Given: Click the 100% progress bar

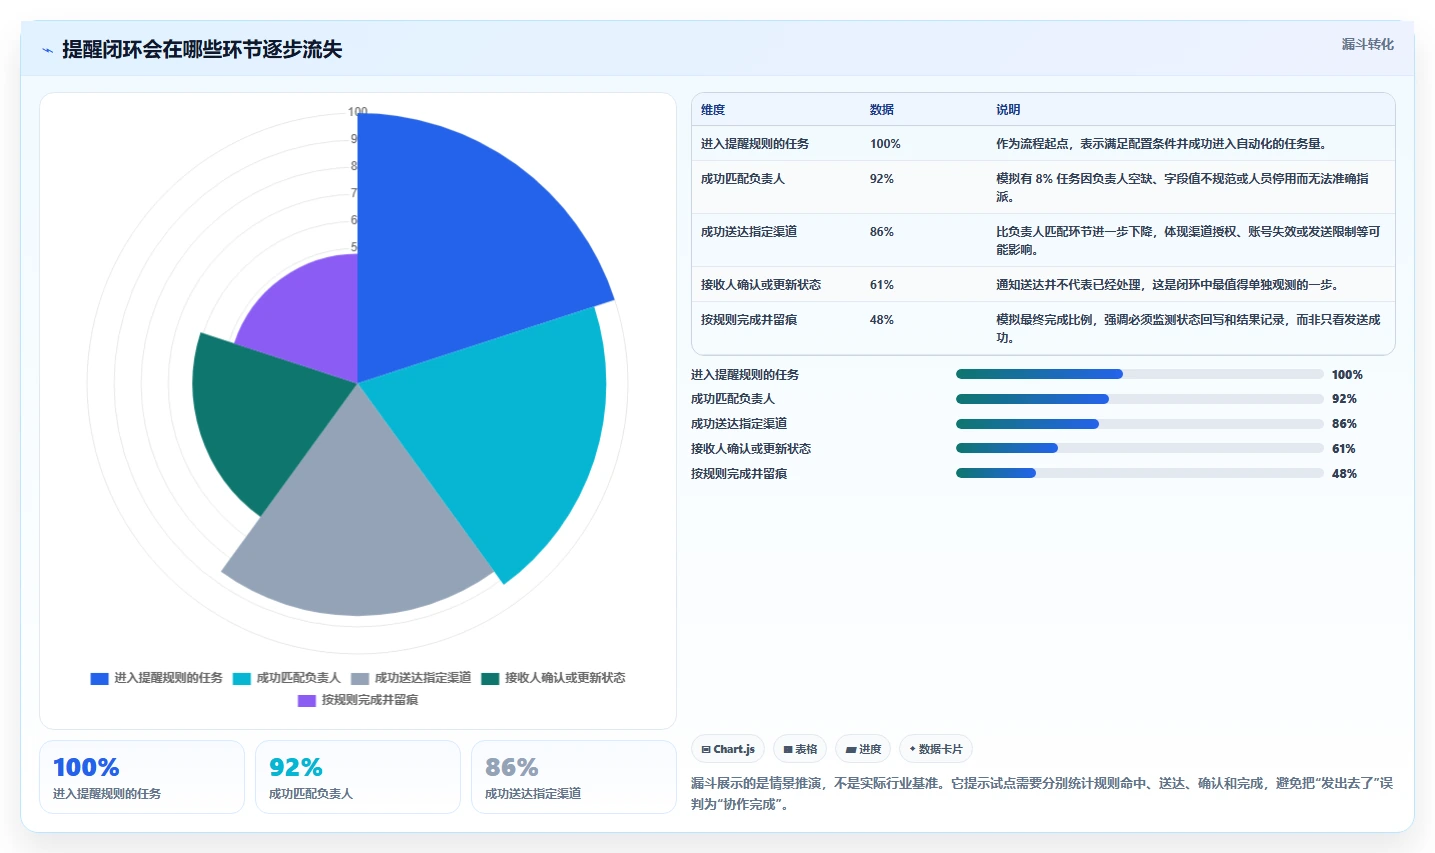Looking at the screenshot, I should (1140, 374).
